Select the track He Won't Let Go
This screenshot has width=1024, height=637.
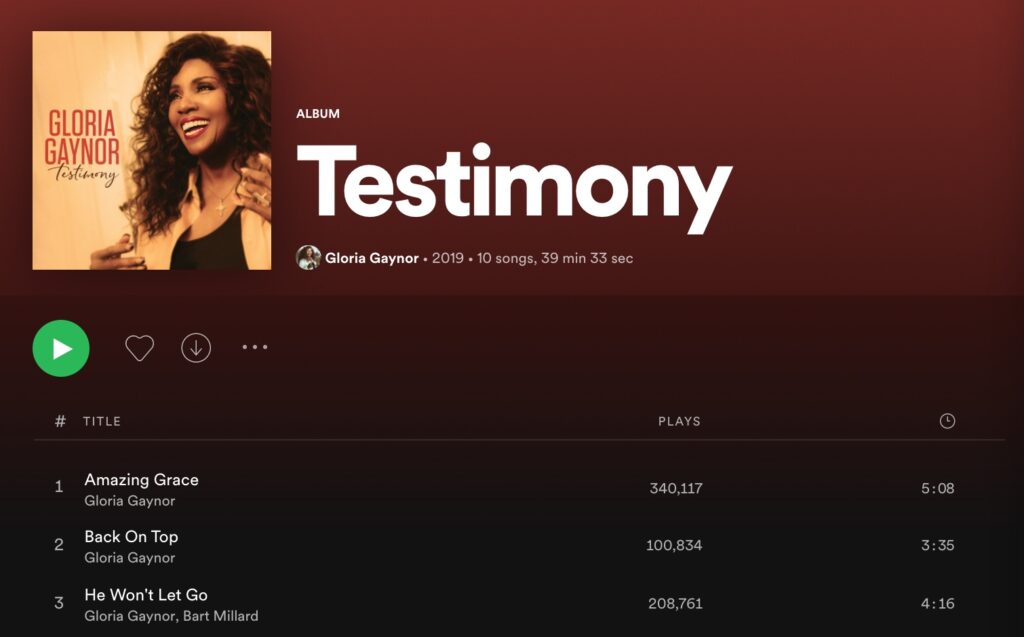[x=146, y=595]
